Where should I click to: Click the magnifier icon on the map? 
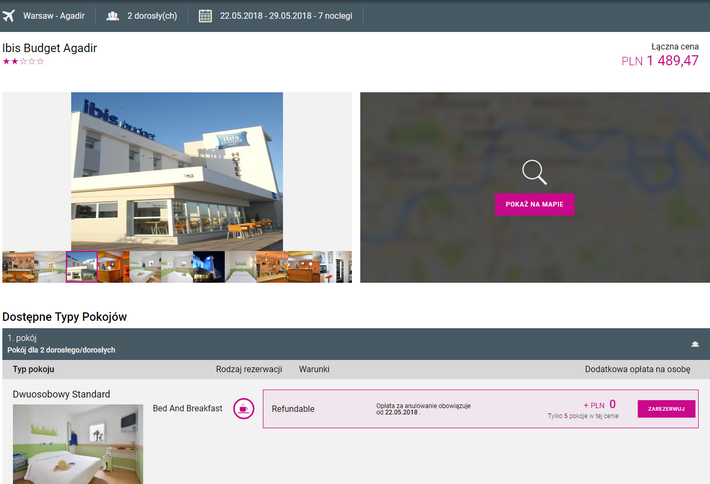coord(535,172)
